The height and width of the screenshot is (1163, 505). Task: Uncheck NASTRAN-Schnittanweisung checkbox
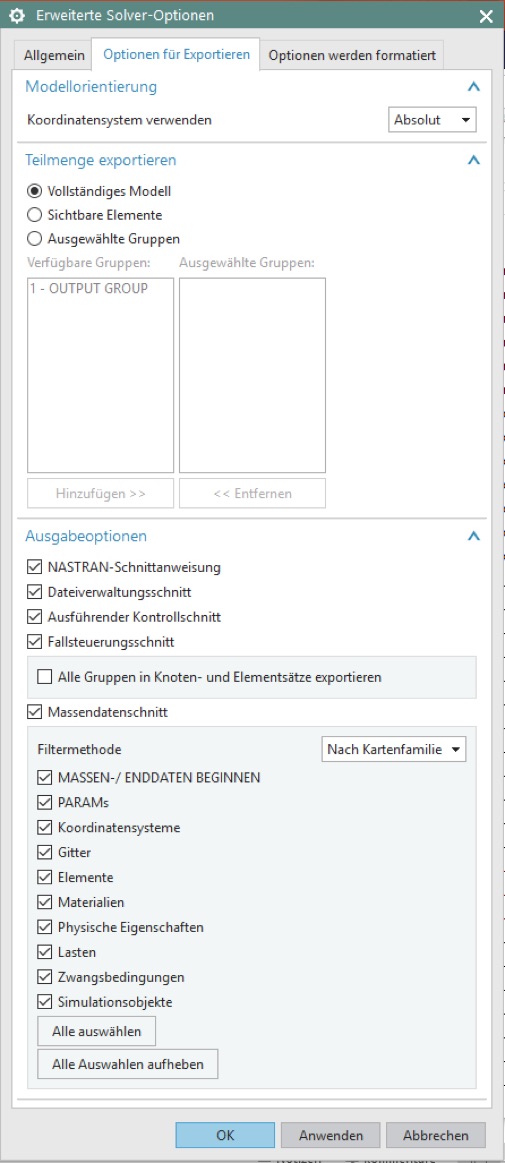coord(34,567)
